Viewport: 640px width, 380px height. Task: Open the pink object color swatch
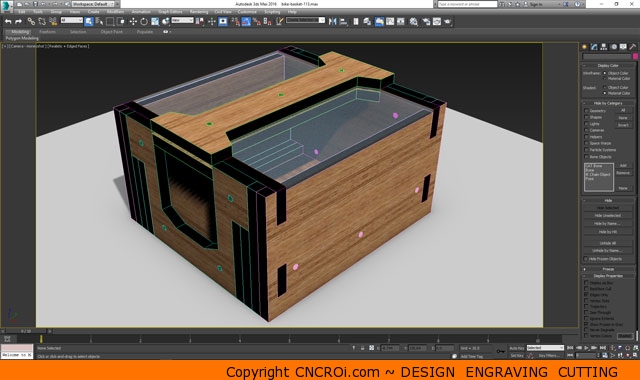635,56
